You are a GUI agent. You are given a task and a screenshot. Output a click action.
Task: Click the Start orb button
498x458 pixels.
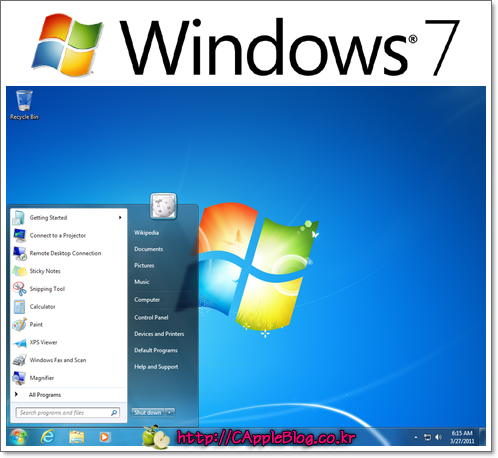point(18,436)
